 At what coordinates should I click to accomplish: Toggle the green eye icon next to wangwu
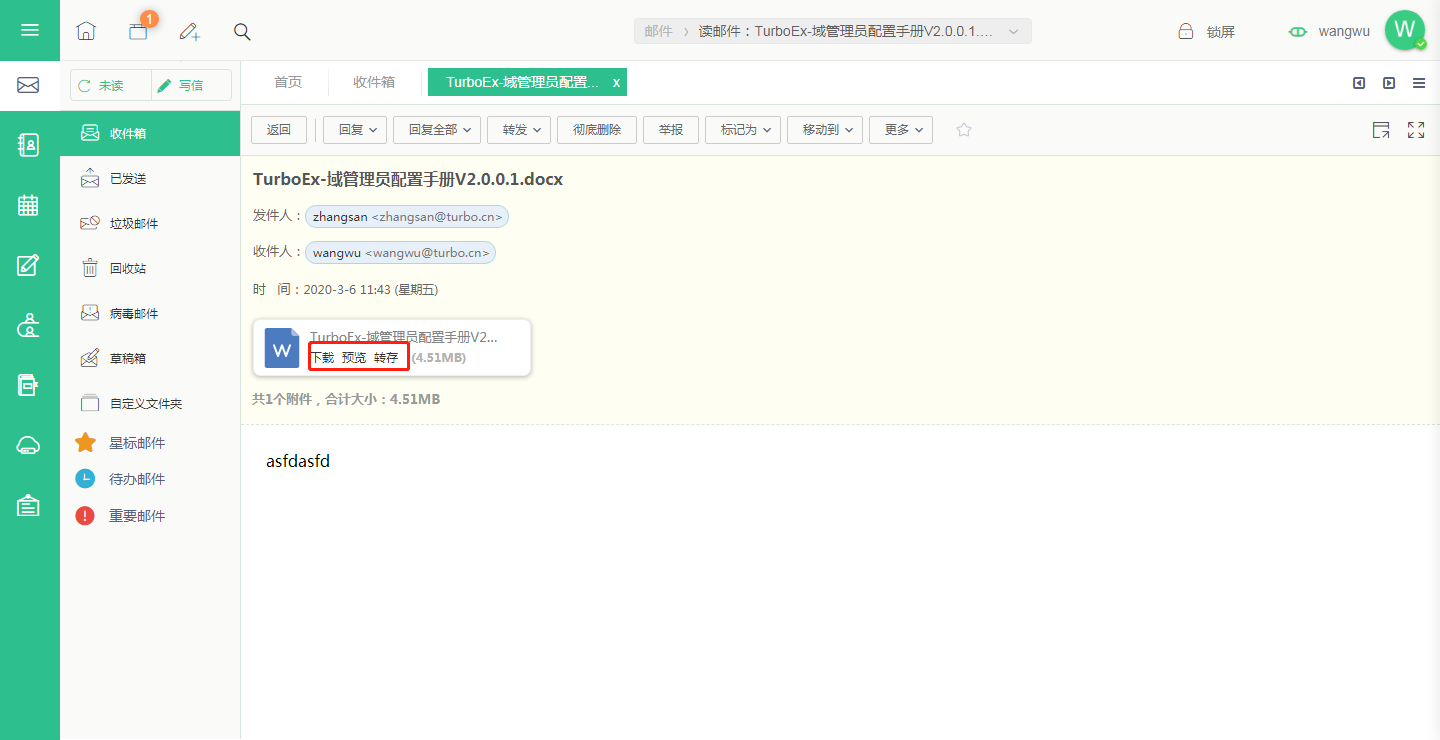coord(1298,31)
